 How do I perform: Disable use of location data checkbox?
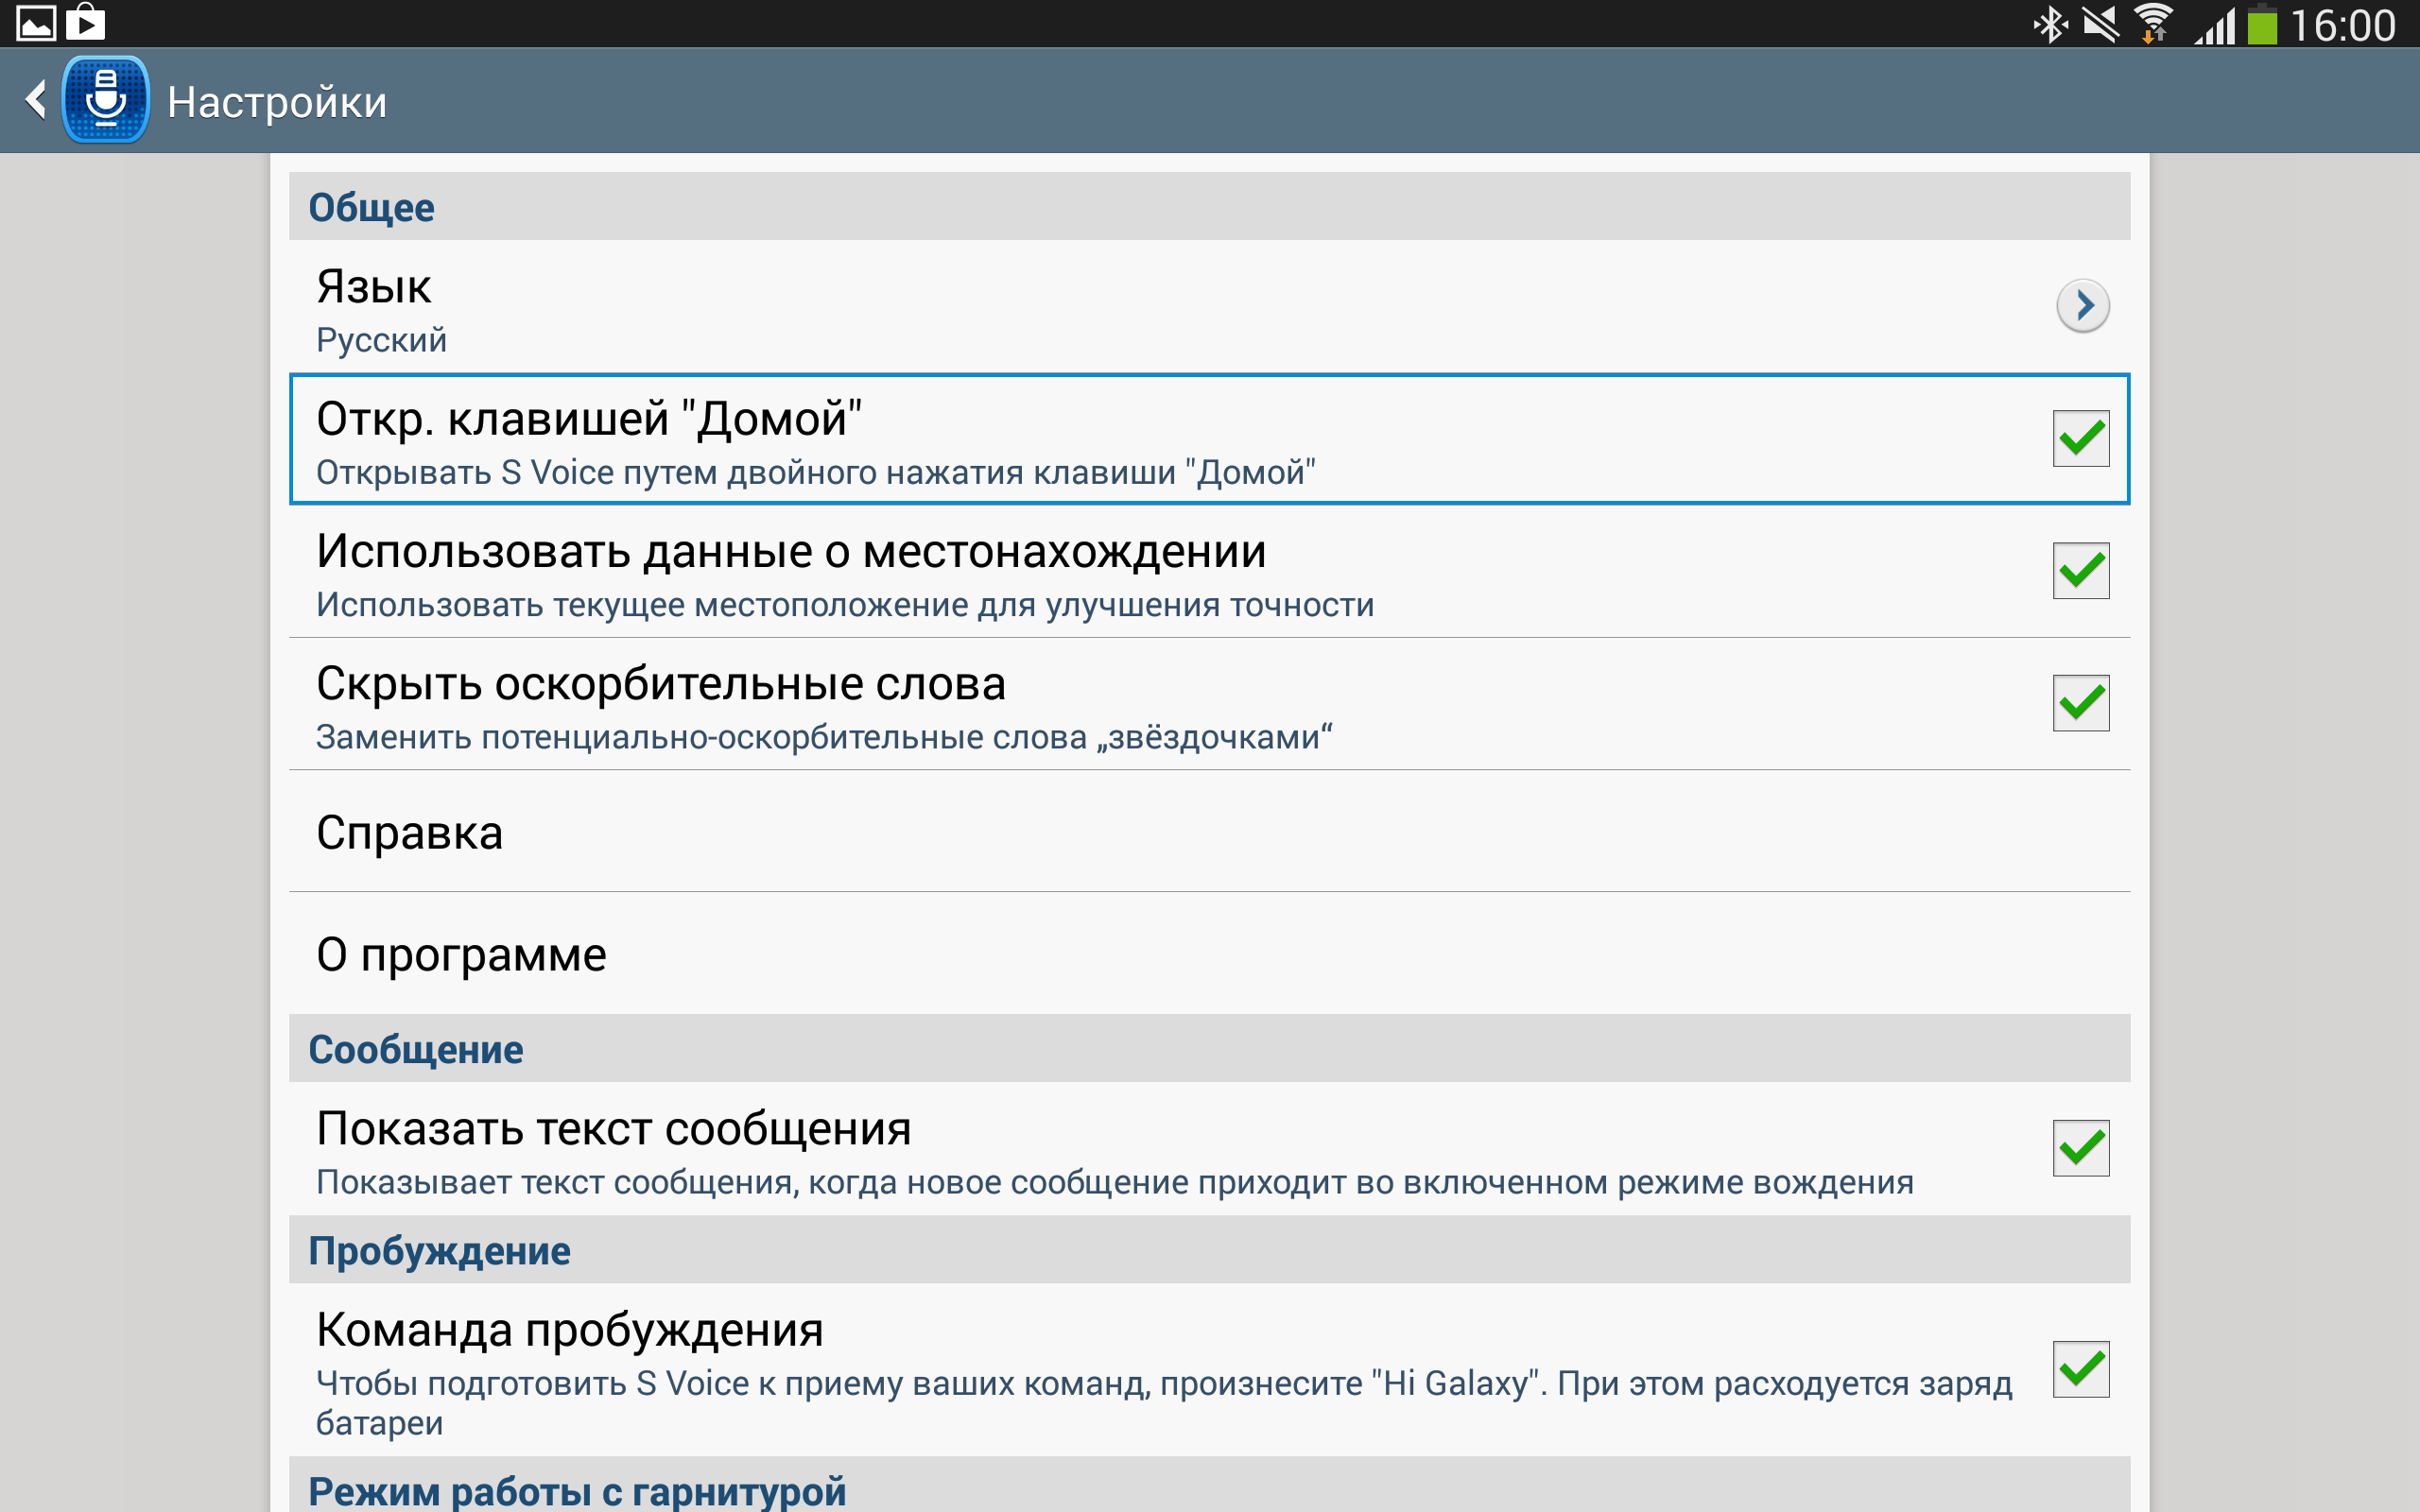2080,571
